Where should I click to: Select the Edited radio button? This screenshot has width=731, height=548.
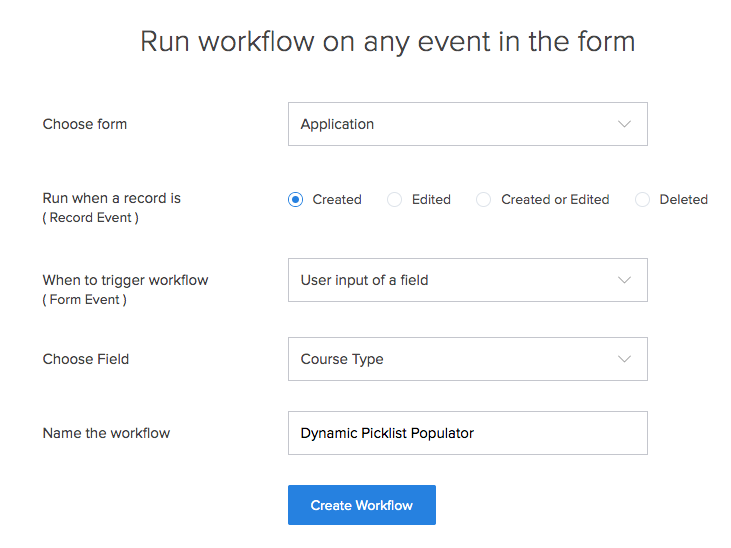click(394, 200)
